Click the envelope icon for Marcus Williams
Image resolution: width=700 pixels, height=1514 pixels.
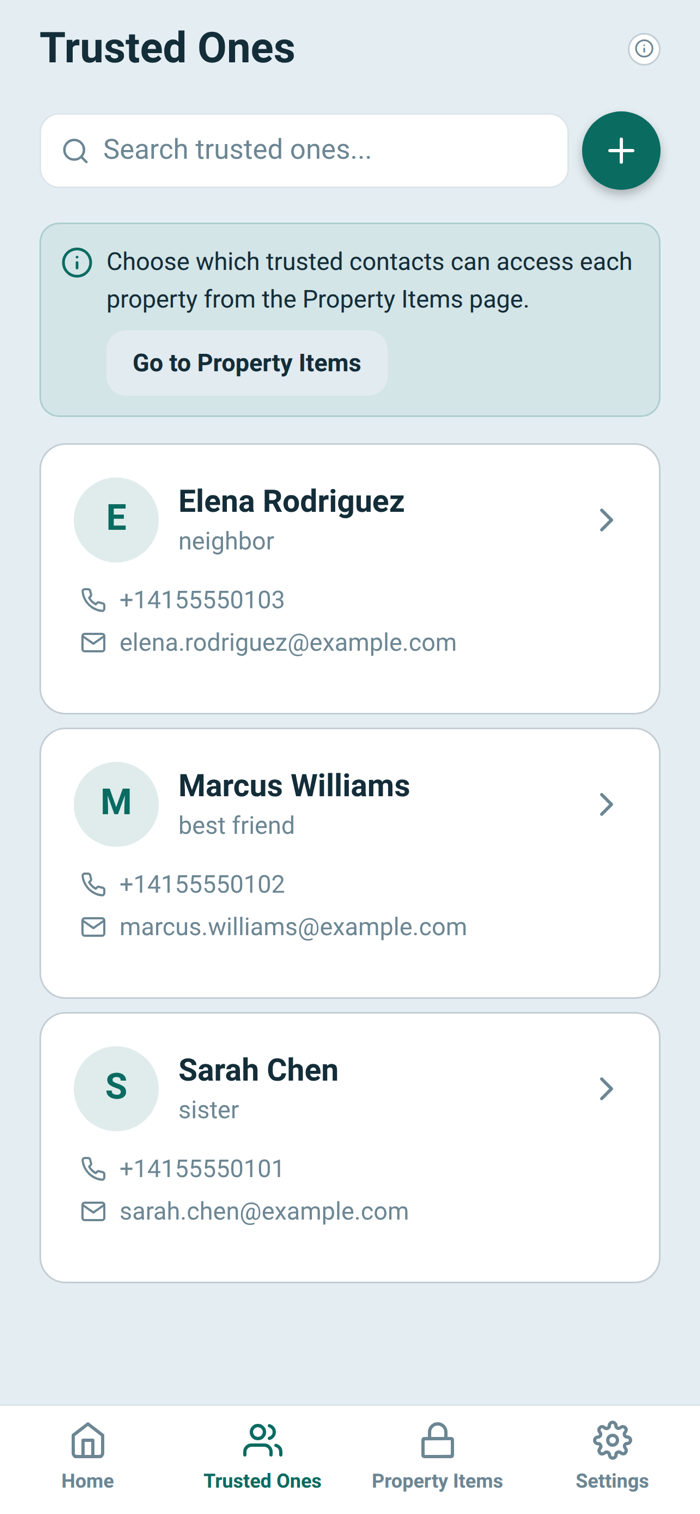93,927
